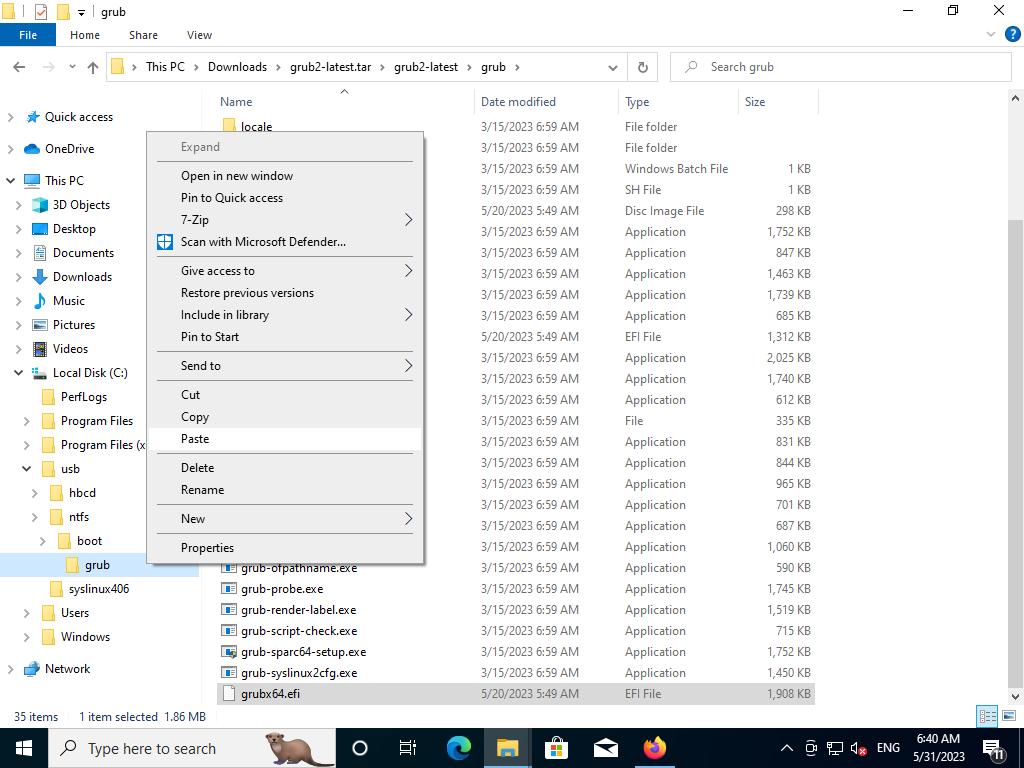Image resolution: width=1024 pixels, height=768 pixels.
Task: Click the Back navigation arrow
Action: (19, 67)
